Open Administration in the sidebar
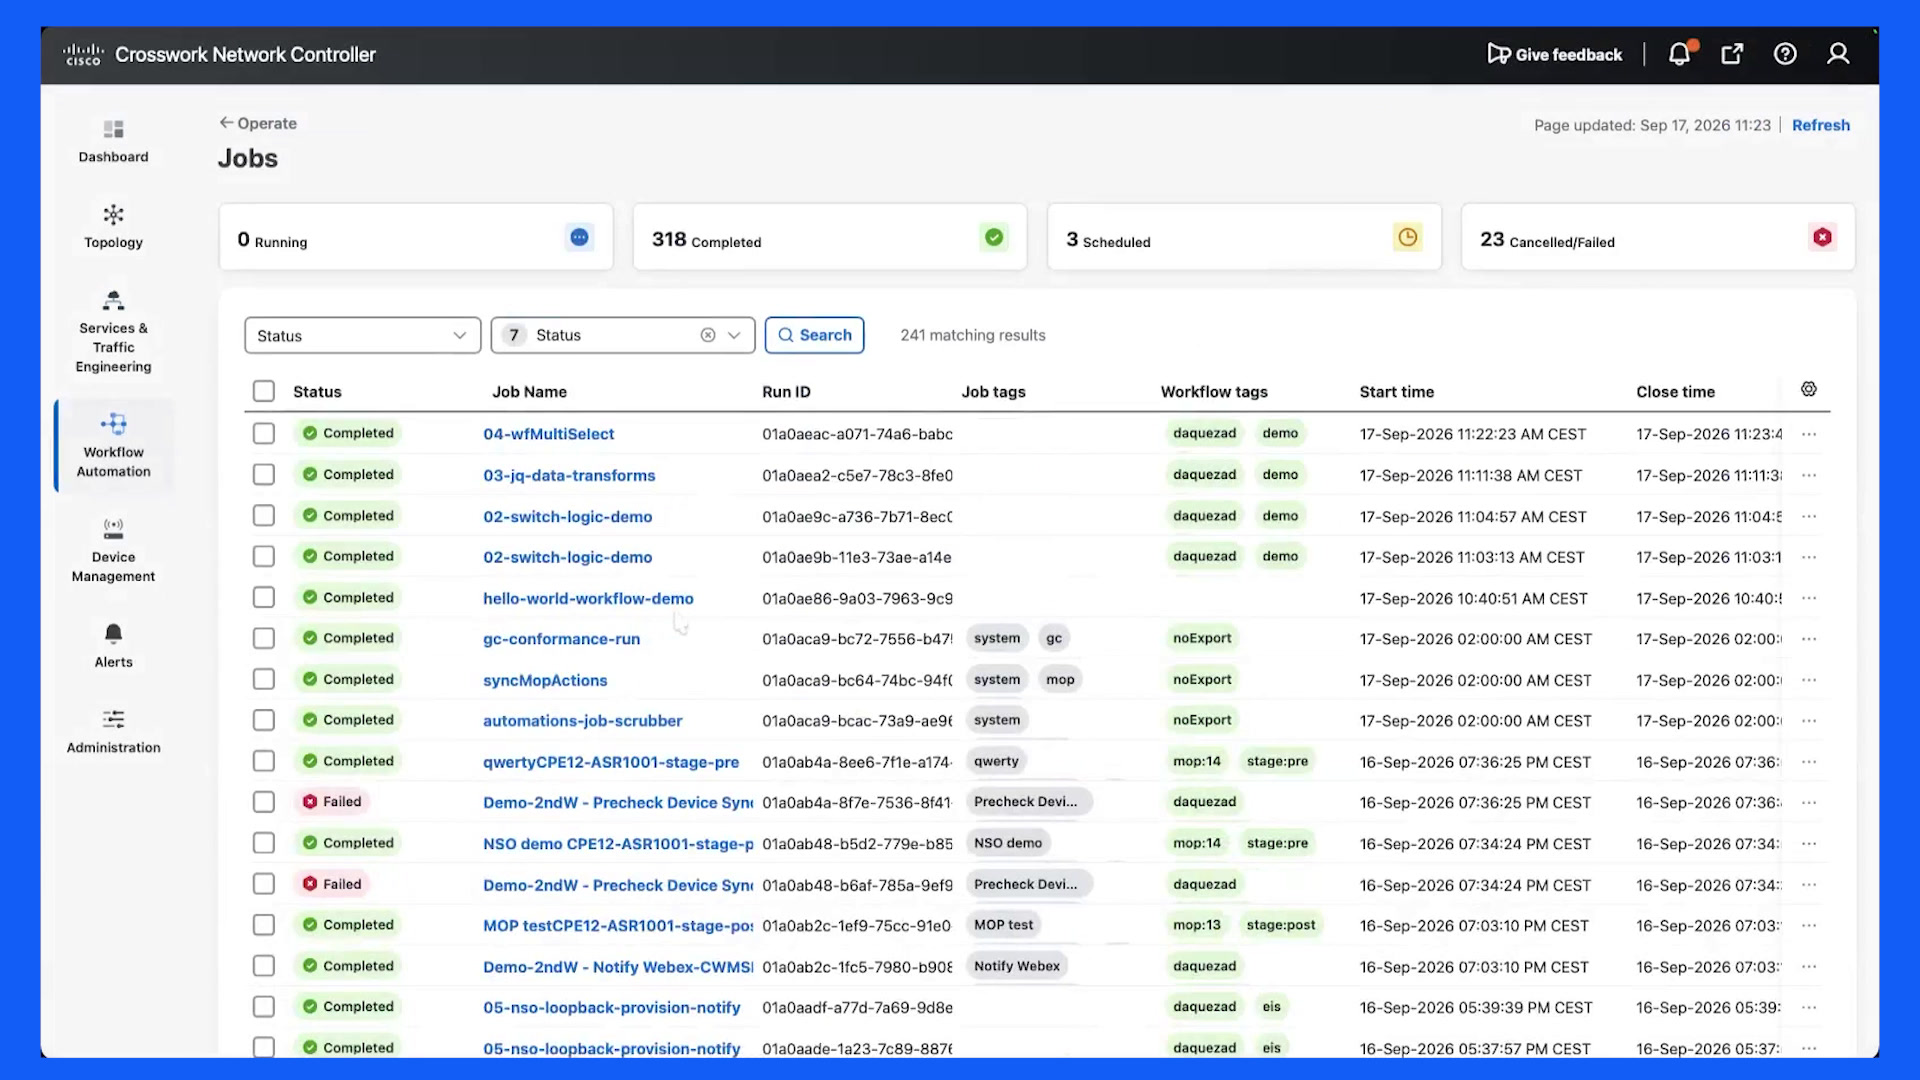The image size is (1920, 1080). pyautogui.click(x=113, y=732)
